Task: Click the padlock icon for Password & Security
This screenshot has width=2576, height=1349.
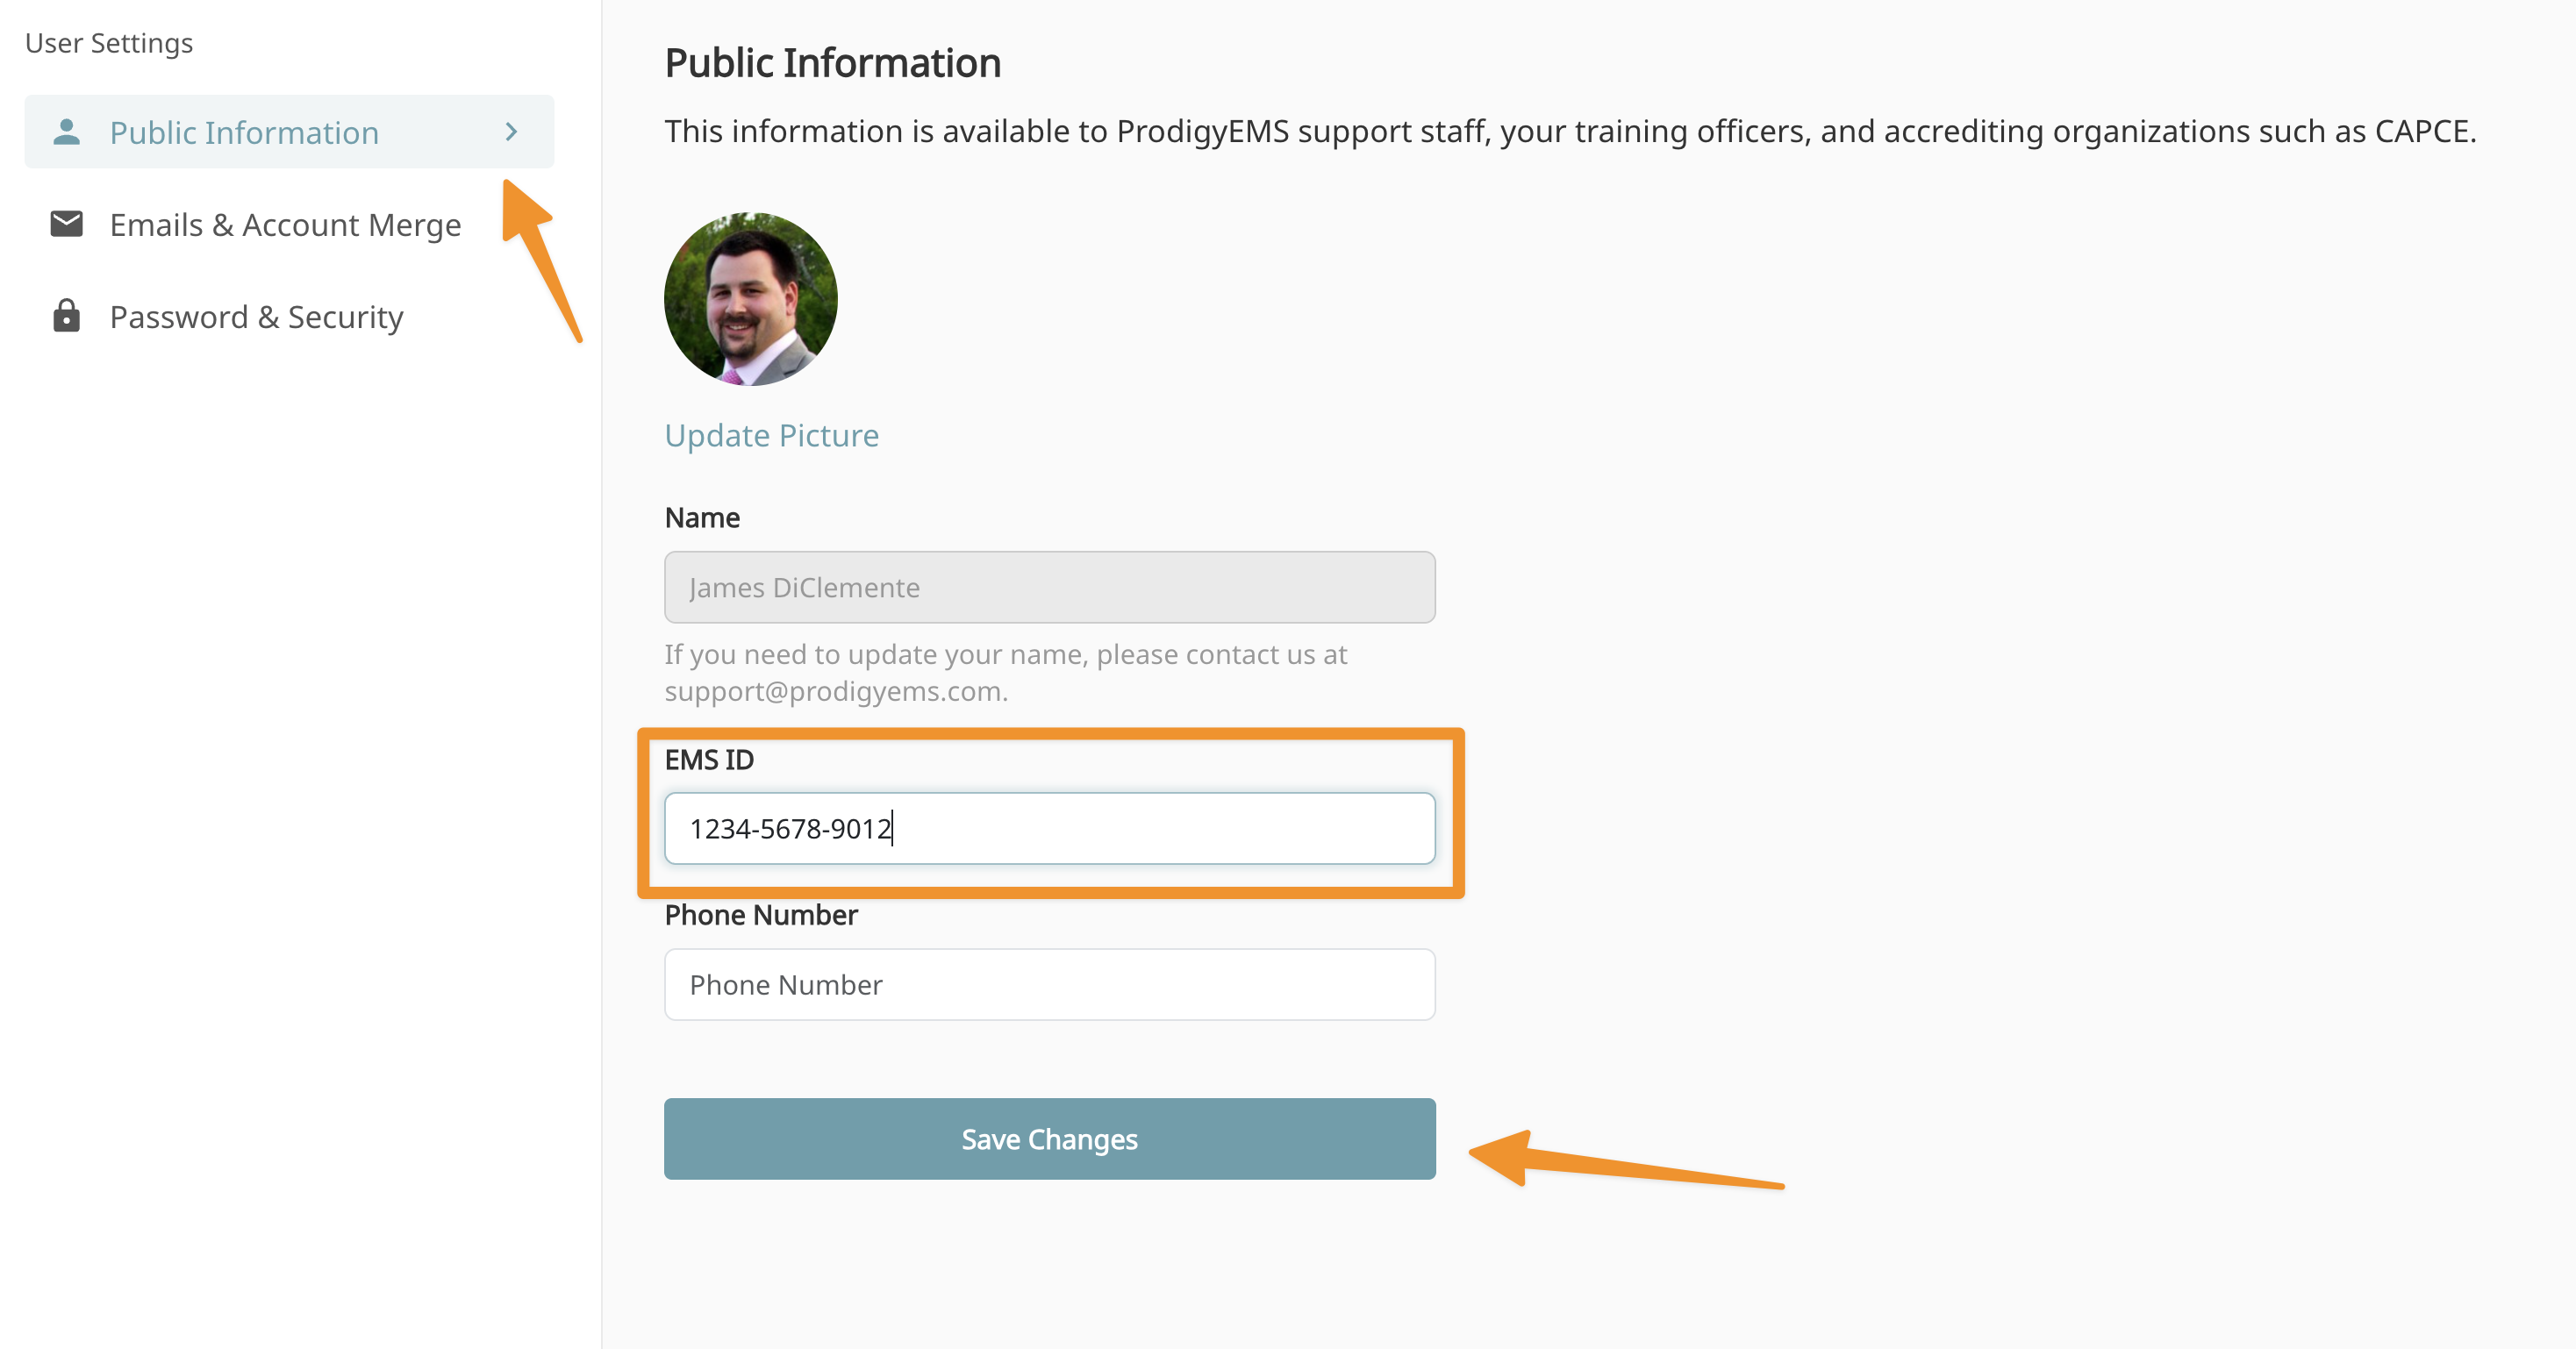Action: [x=66, y=316]
